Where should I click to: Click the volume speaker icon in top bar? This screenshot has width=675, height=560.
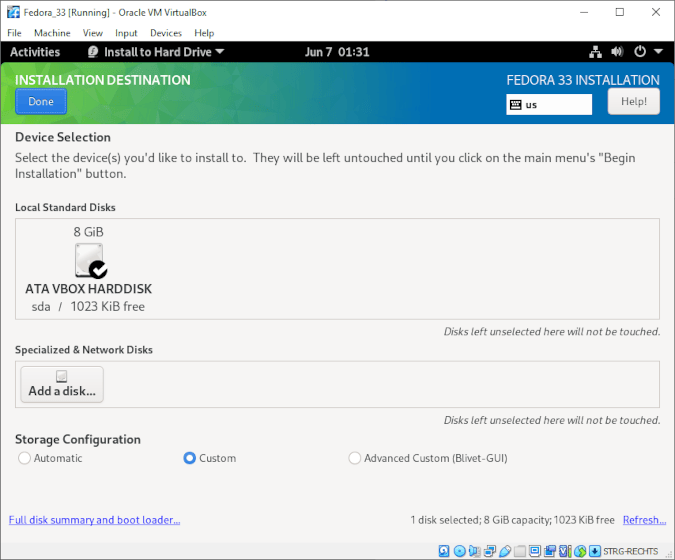(x=616, y=52)
